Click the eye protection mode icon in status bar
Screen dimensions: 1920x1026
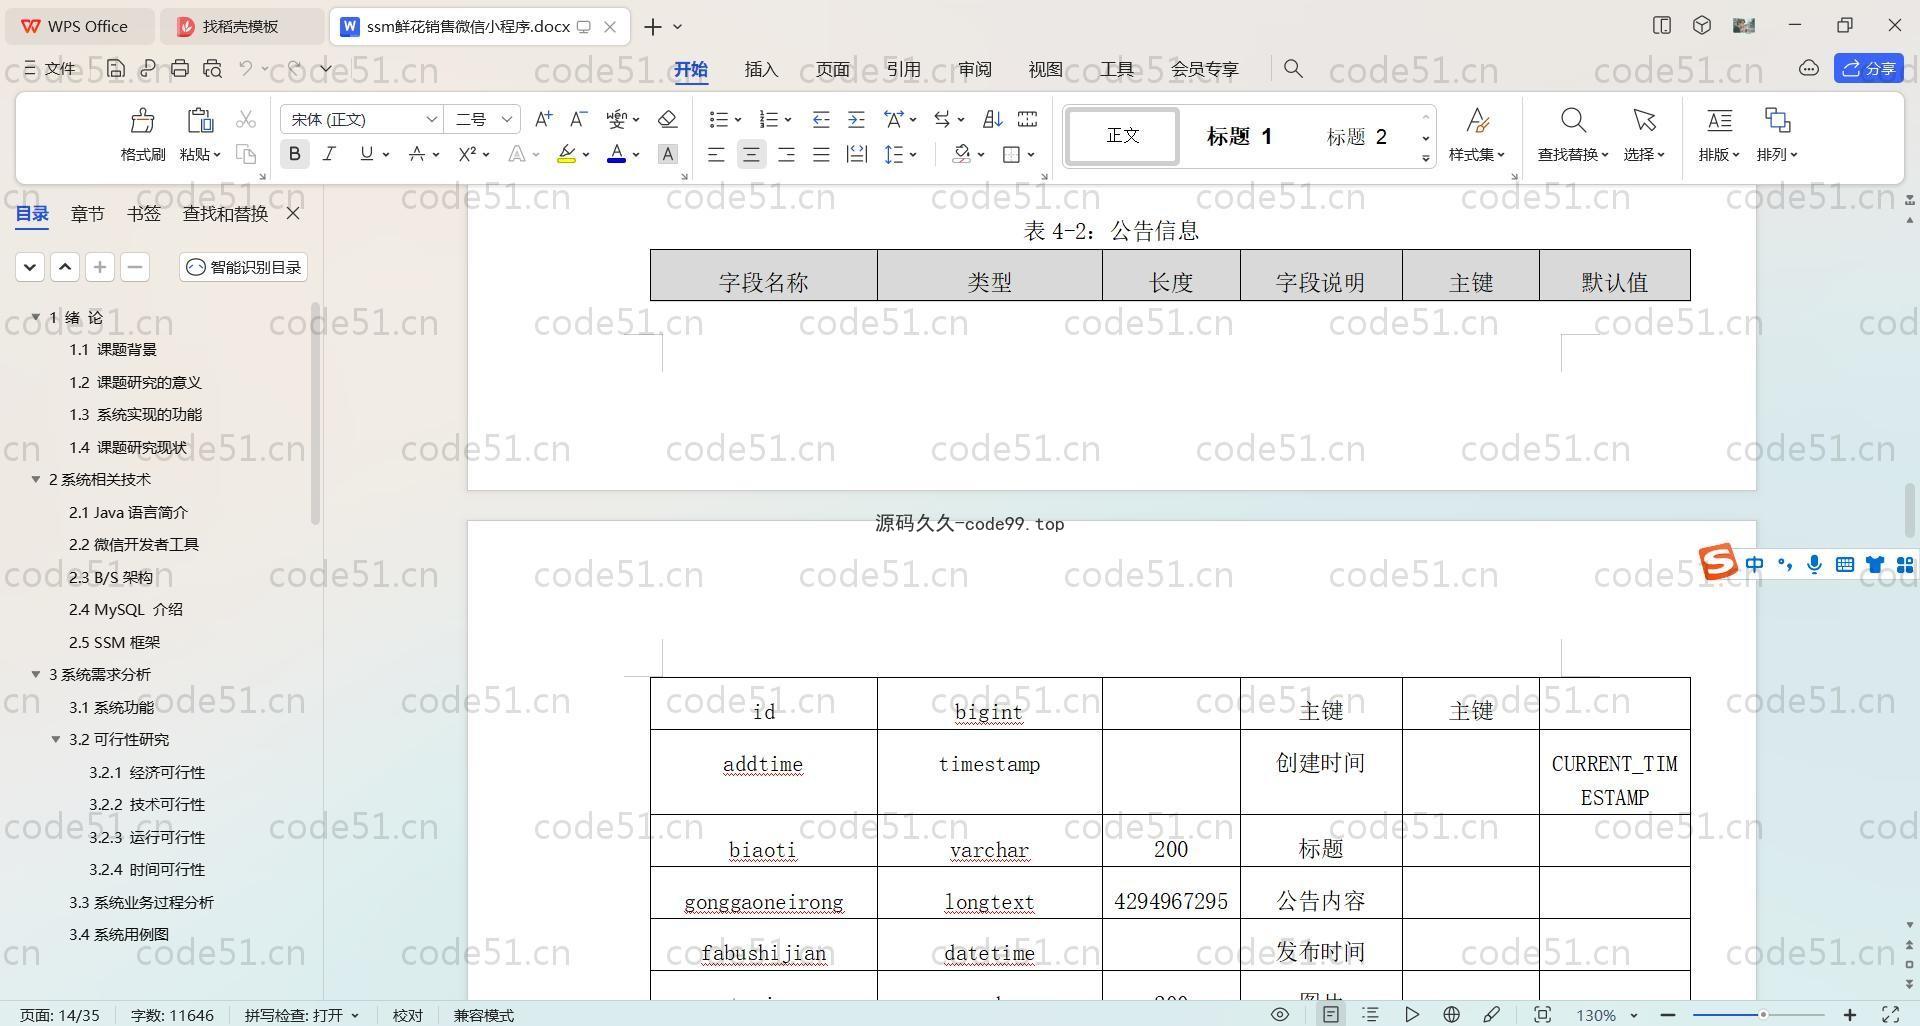pos(1279,1014)
